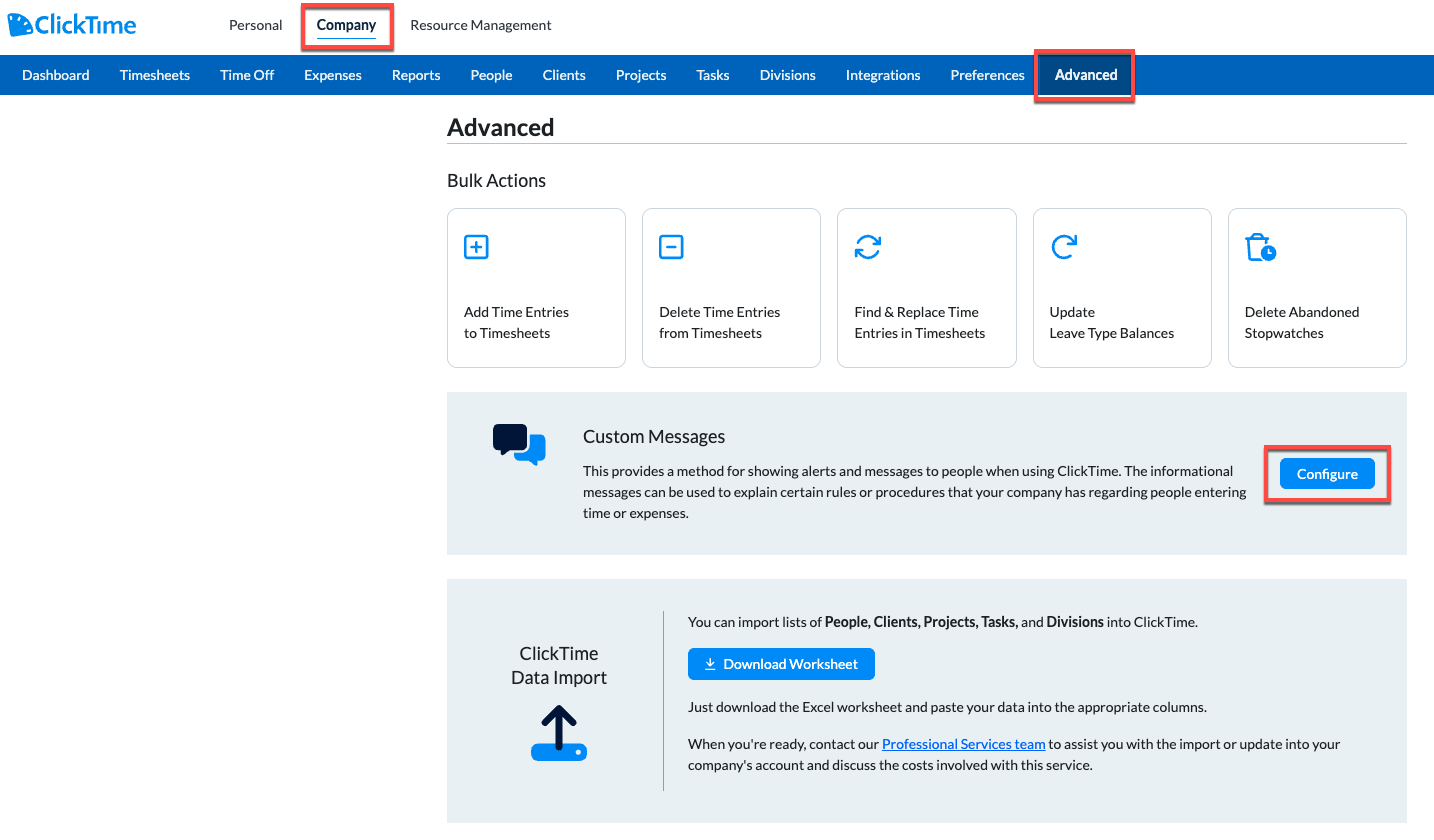The width and height of the screenshot is (1434, 840).
Task: Click the ClickTime logo
Action: click(x=72, y=25)
